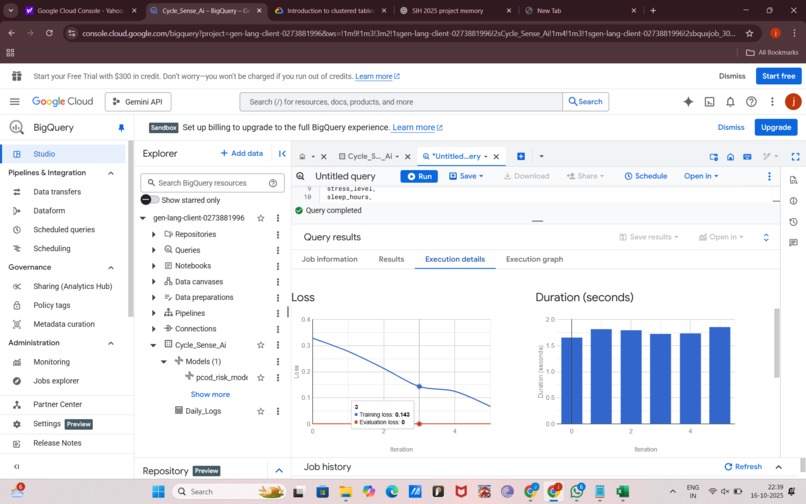The image size is (806, 504).
Task: Star the Cycle_Sense_Ai dataset
Action: 261,345
